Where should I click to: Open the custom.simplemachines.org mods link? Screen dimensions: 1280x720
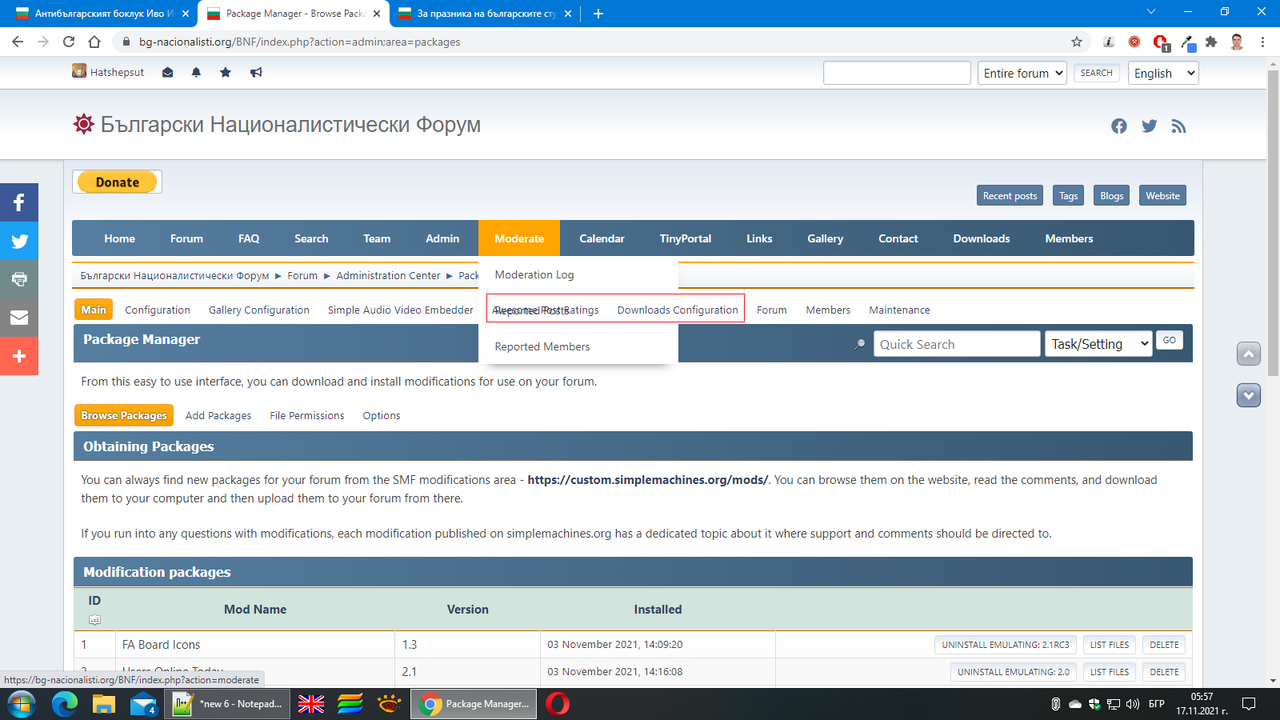648,480
